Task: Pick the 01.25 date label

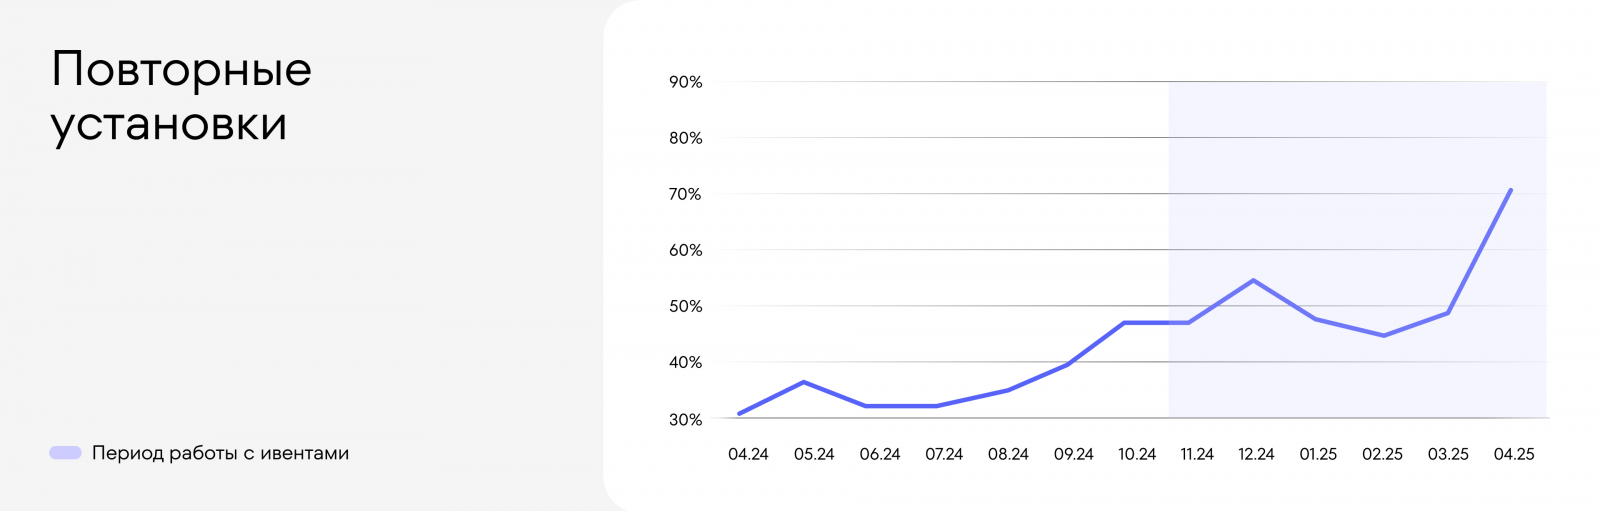Action: click(x=1318, y=454)
